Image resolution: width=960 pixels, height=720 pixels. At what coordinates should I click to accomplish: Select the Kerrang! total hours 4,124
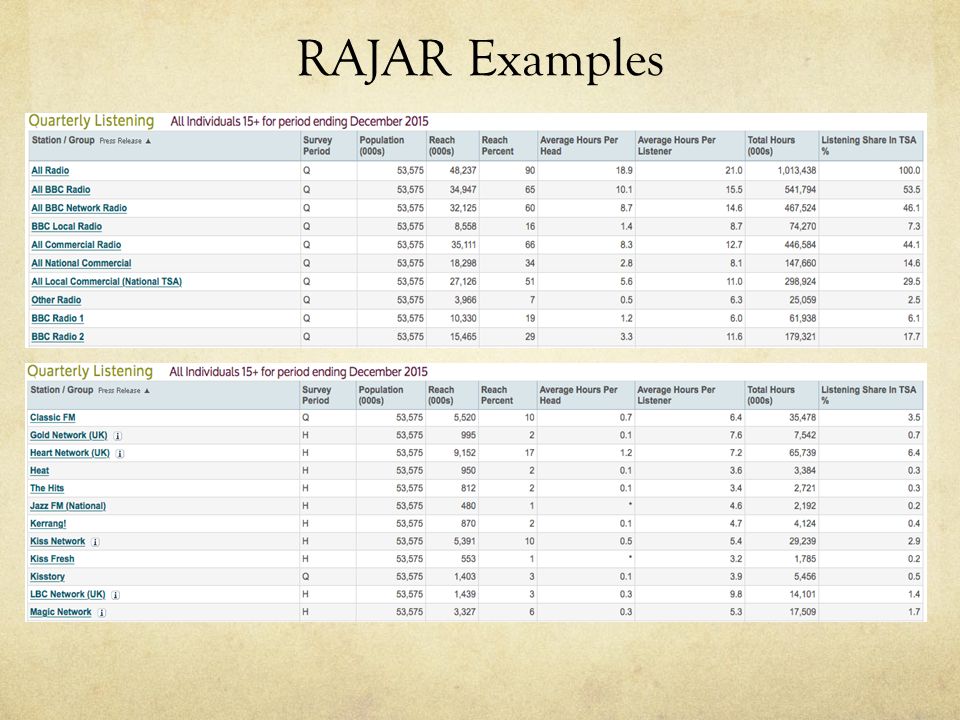805,524
